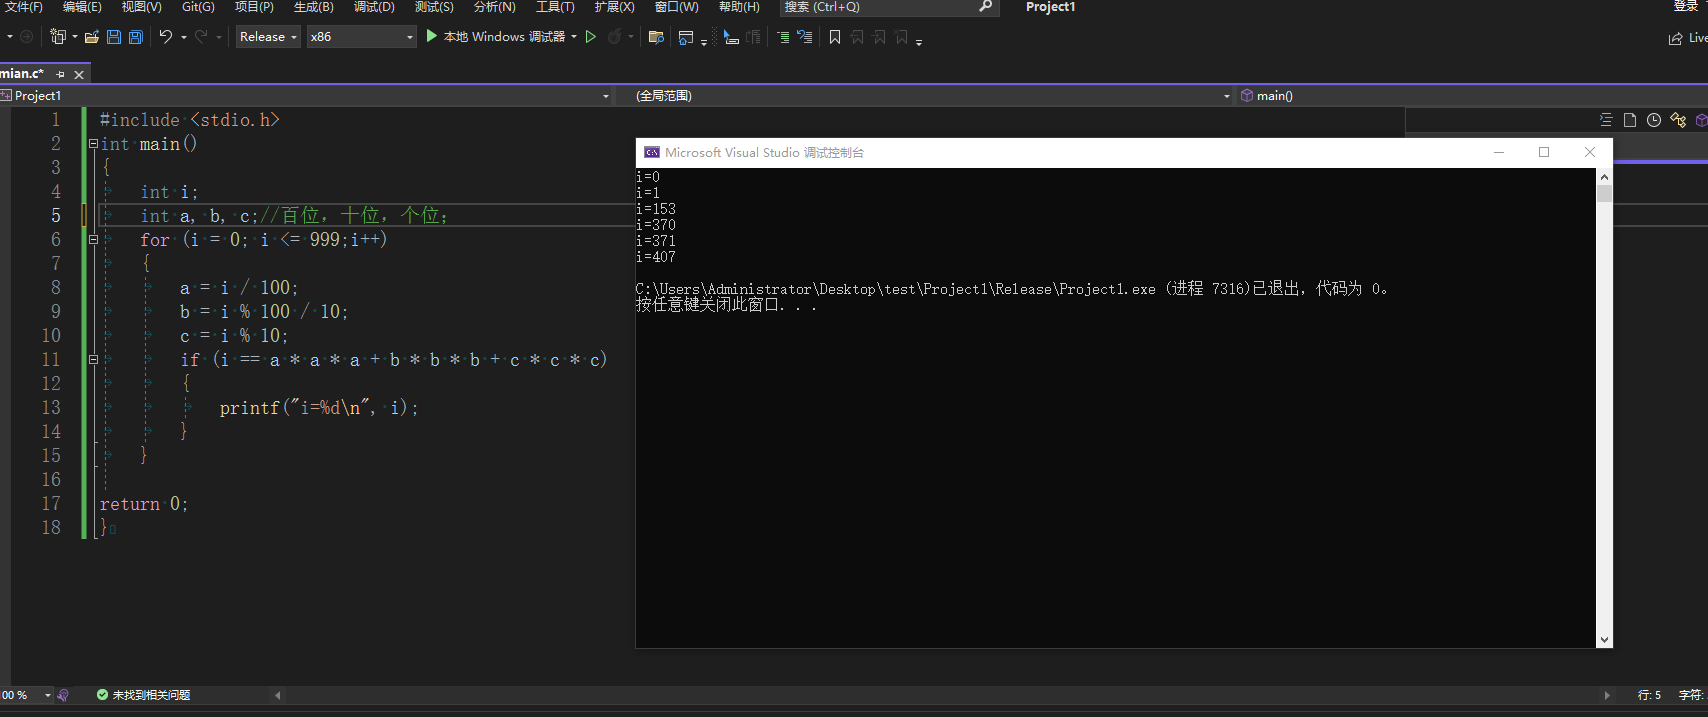Click the Start Without Debugging outline play icon

[591, 37]
